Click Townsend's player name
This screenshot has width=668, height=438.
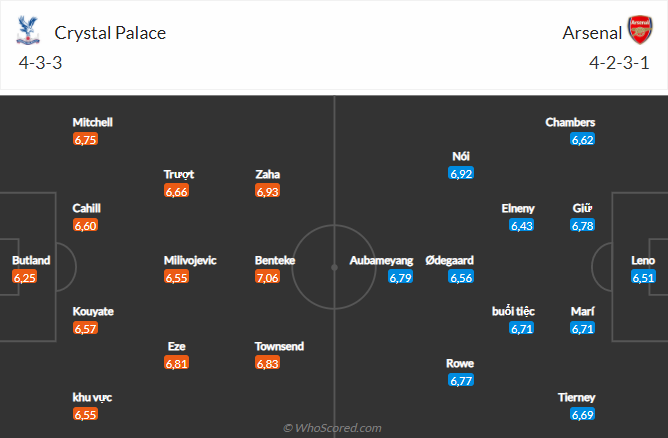tap(279, 346)
